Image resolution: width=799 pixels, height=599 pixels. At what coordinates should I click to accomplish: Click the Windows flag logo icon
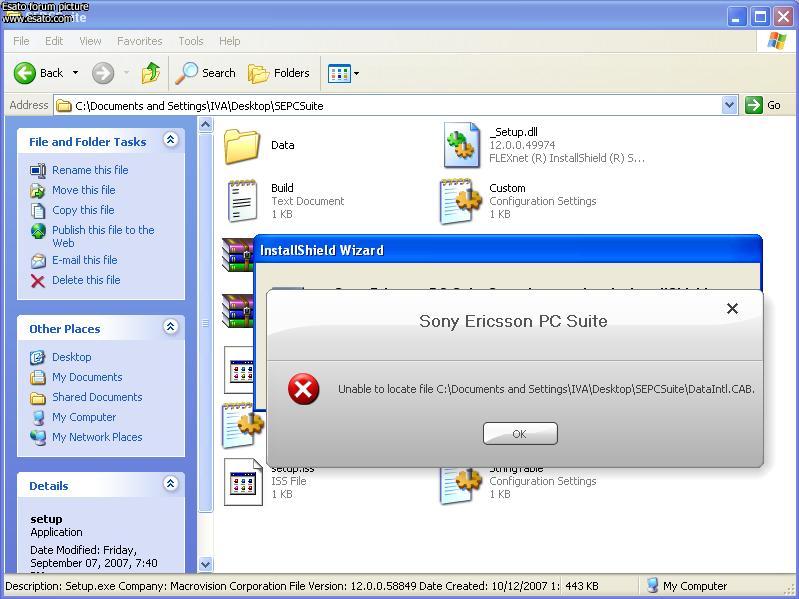tap(776, 41)
